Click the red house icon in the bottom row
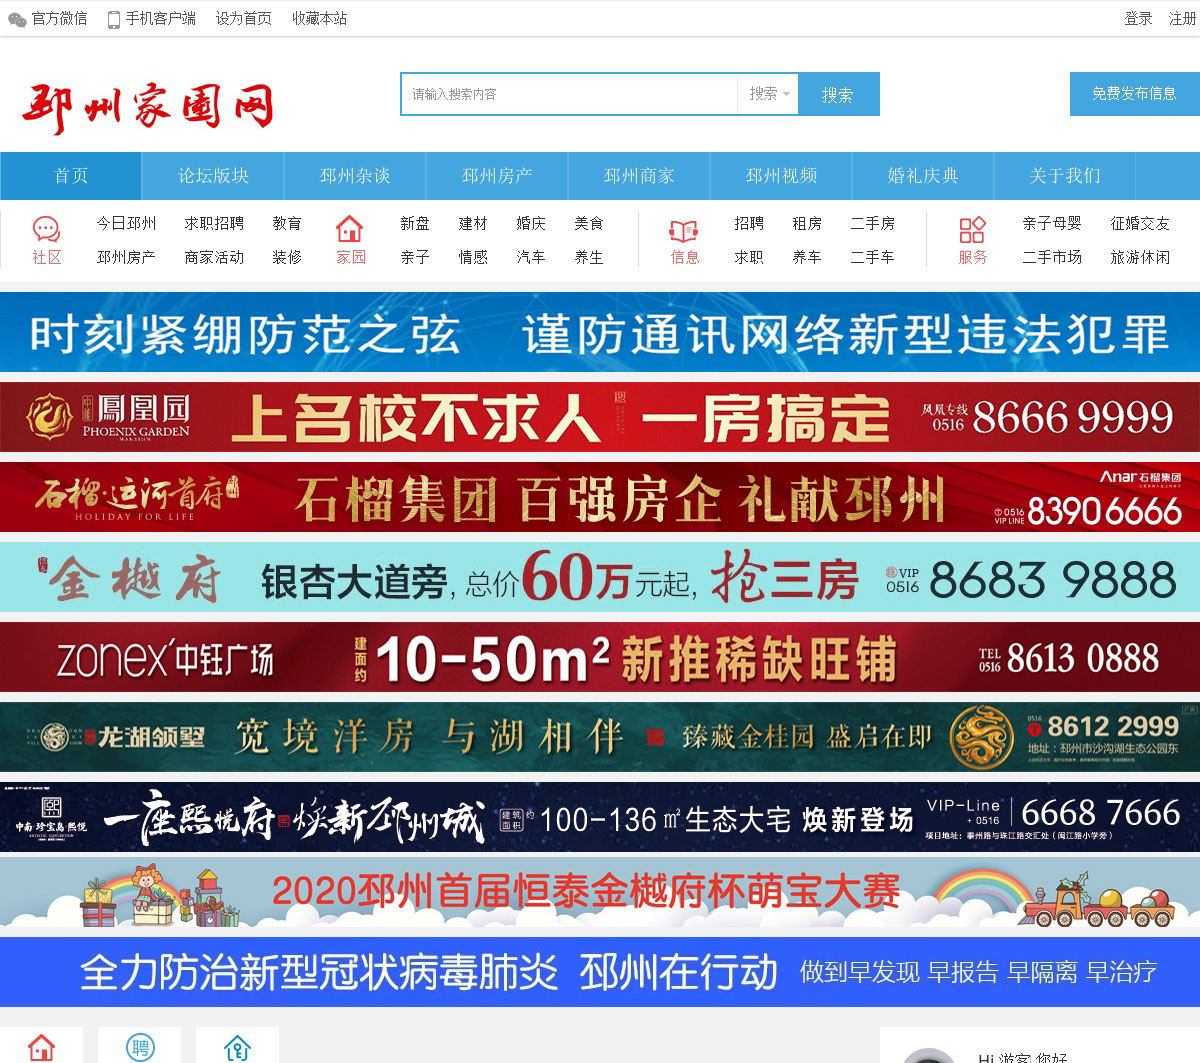Screen dimensions: 1200x1063 pos(41,1048)
